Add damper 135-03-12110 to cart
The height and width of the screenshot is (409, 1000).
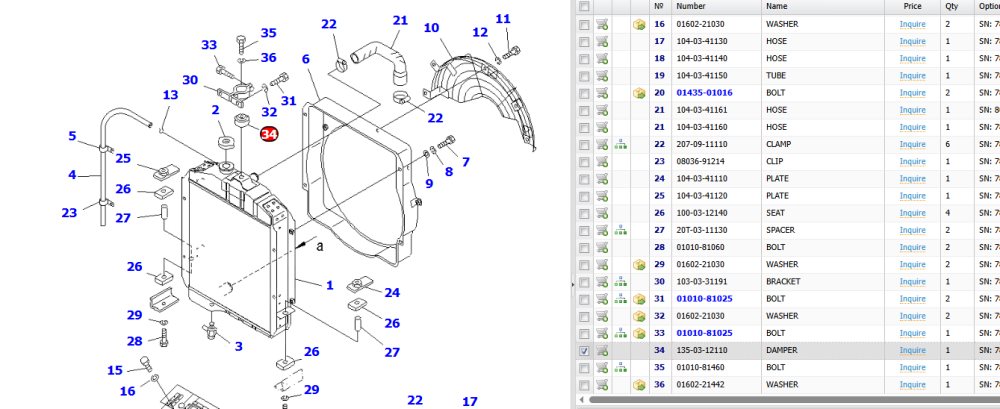(602, 350)
